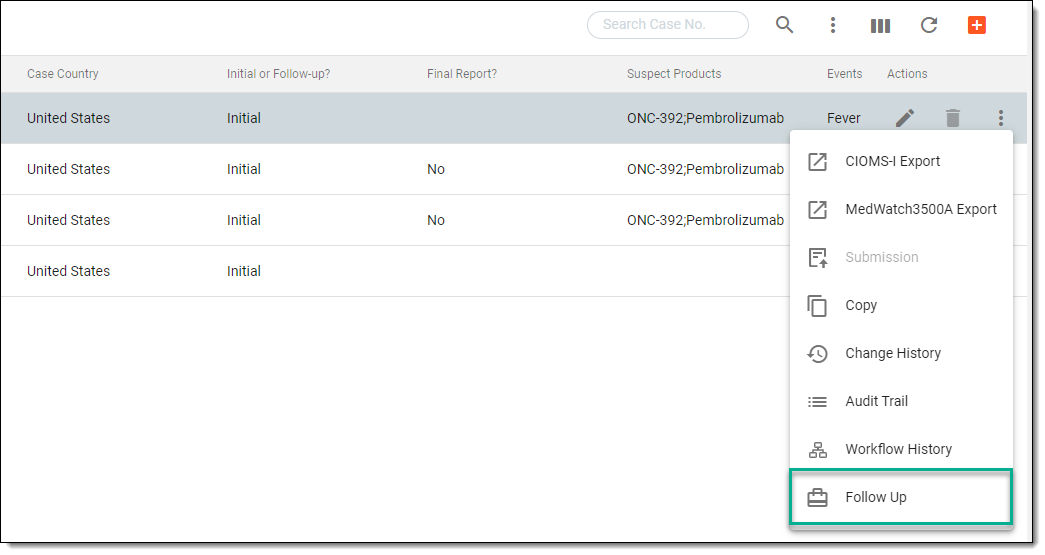Click the Events column header
Image resolution: width=1045 pixels, height=555 pixels.
(x=844, y=74)
